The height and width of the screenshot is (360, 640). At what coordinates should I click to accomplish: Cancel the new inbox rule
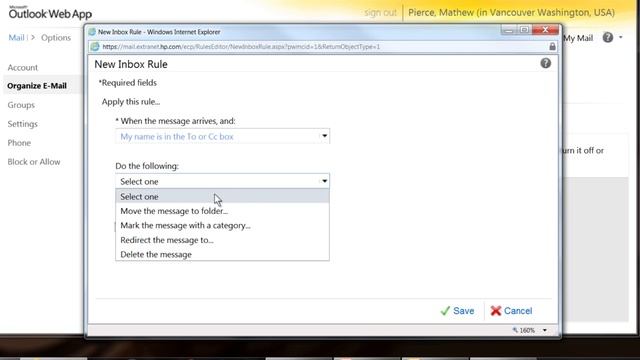(x=511, y=311)
